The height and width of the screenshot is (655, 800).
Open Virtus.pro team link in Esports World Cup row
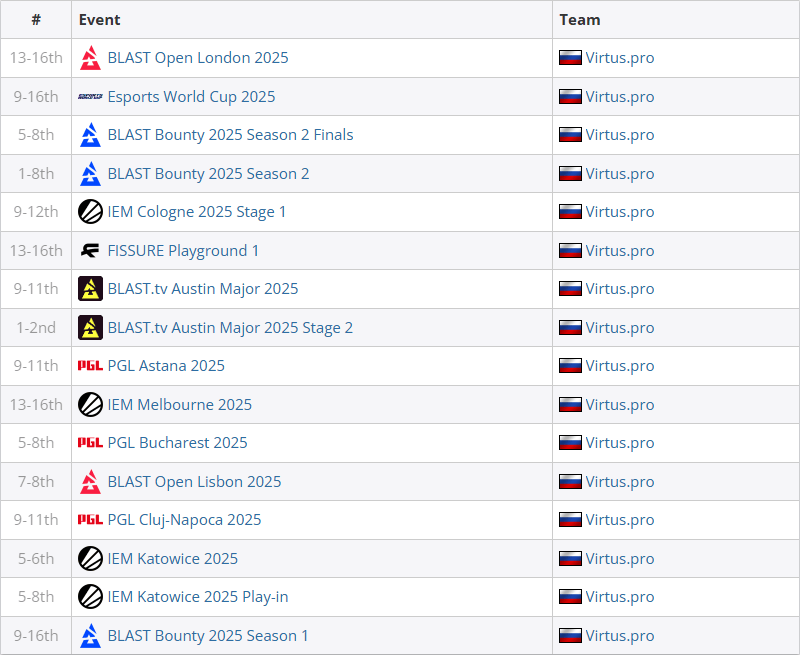click(x=620, y=96)
